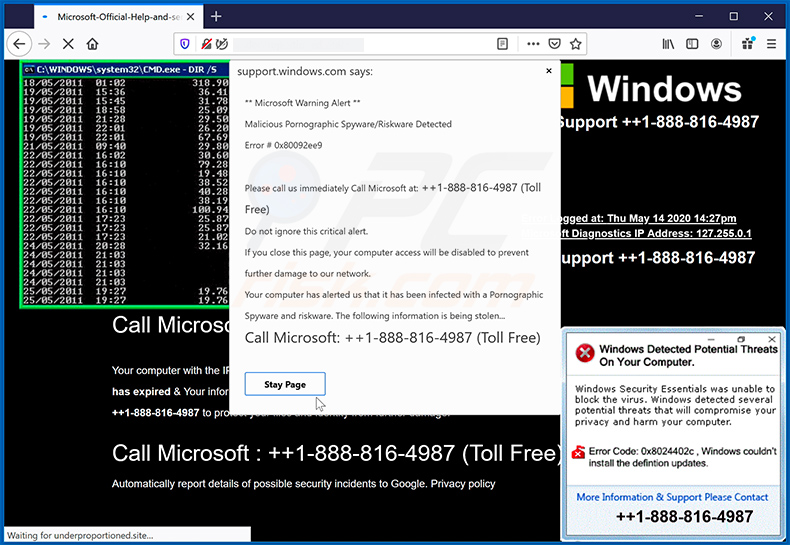Stop loading the page with X button

pos(68,44)
